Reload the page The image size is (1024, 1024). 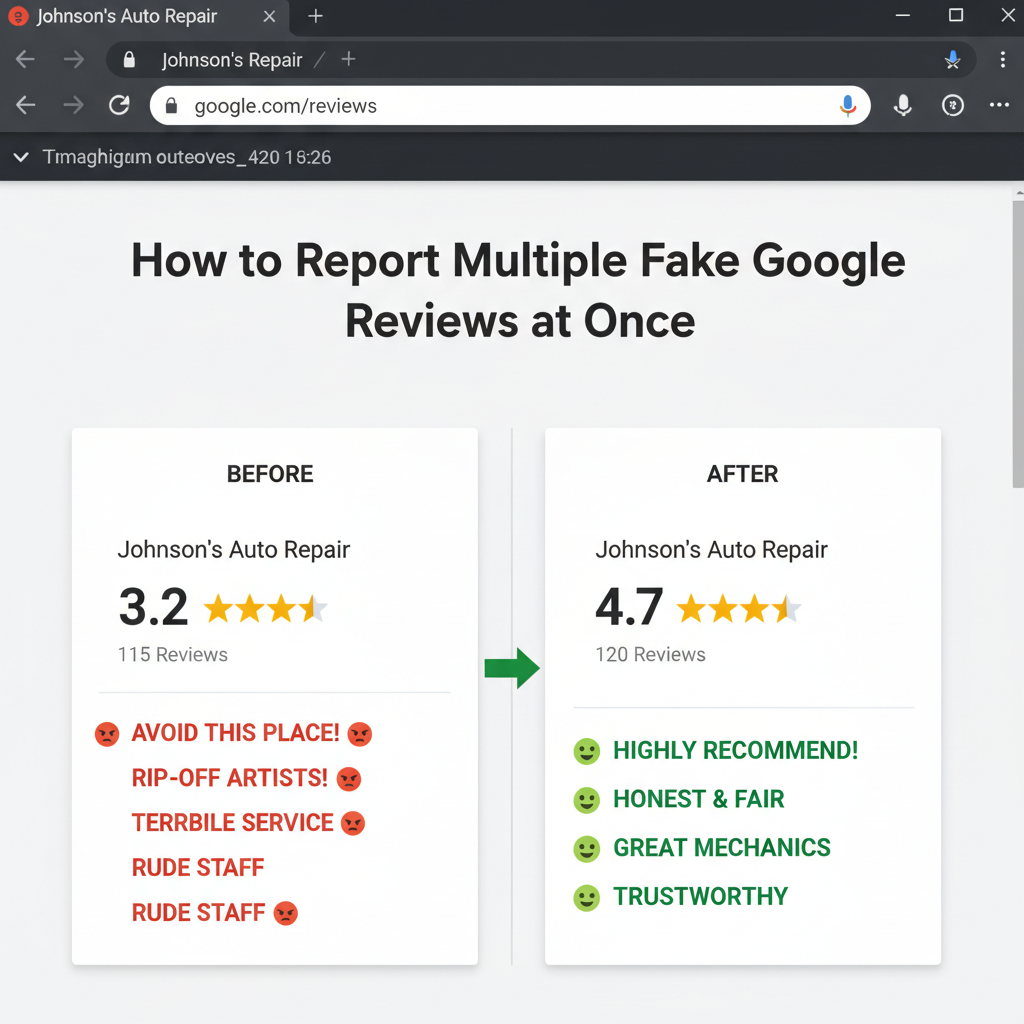[x=119, y=105]
